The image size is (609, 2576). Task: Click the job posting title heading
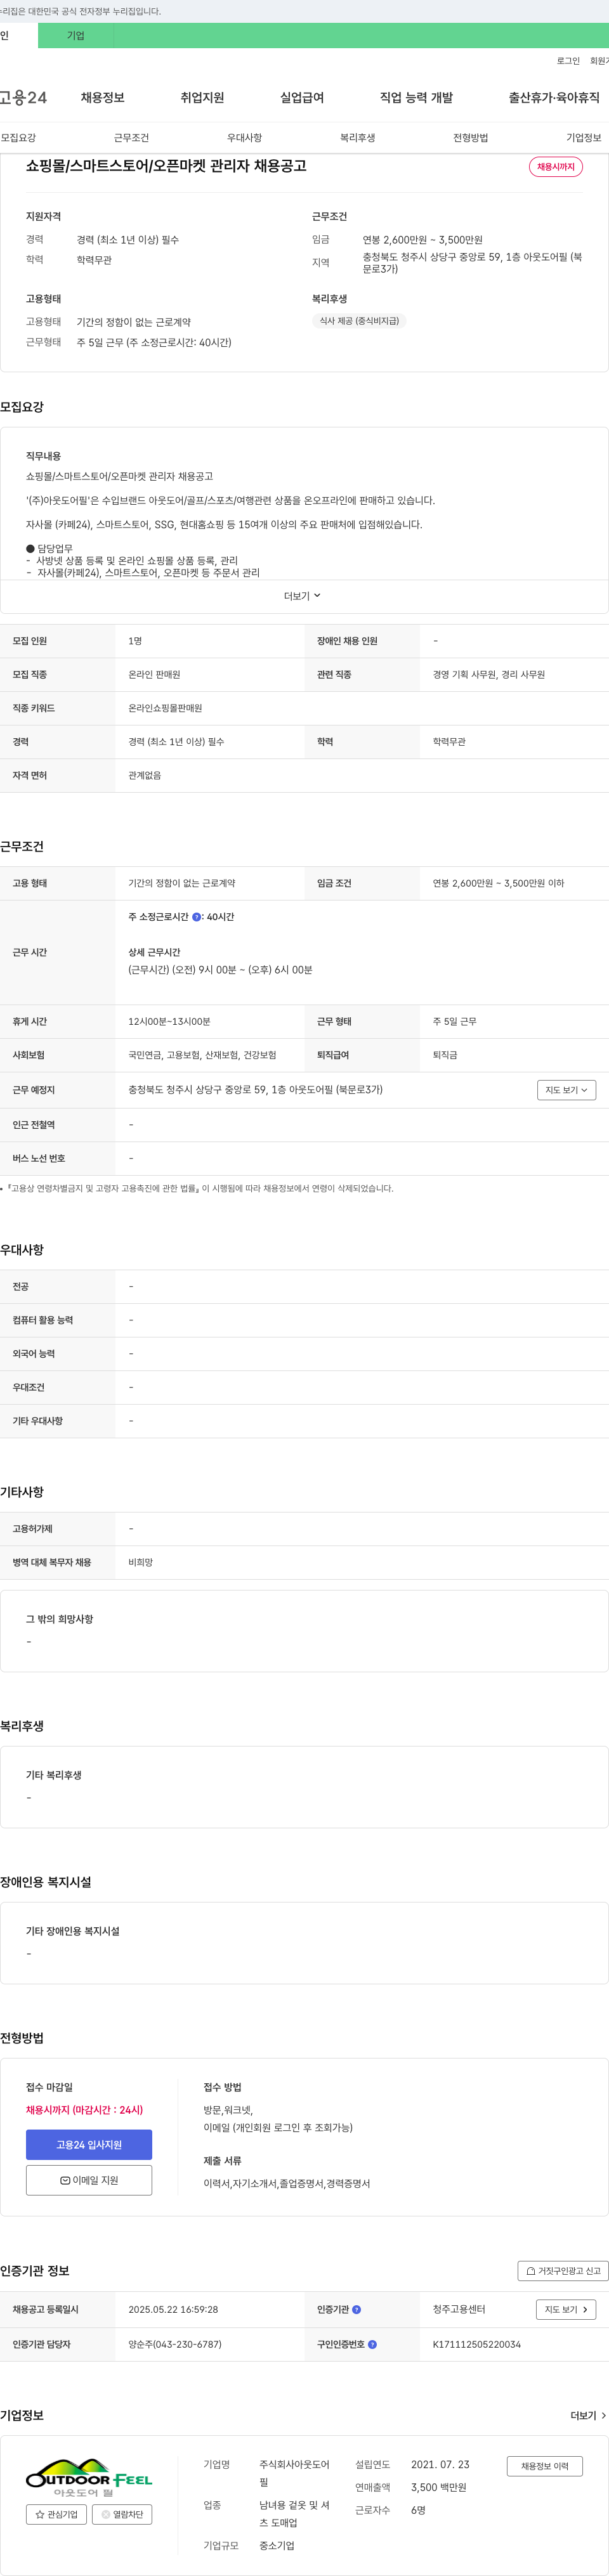166,166
